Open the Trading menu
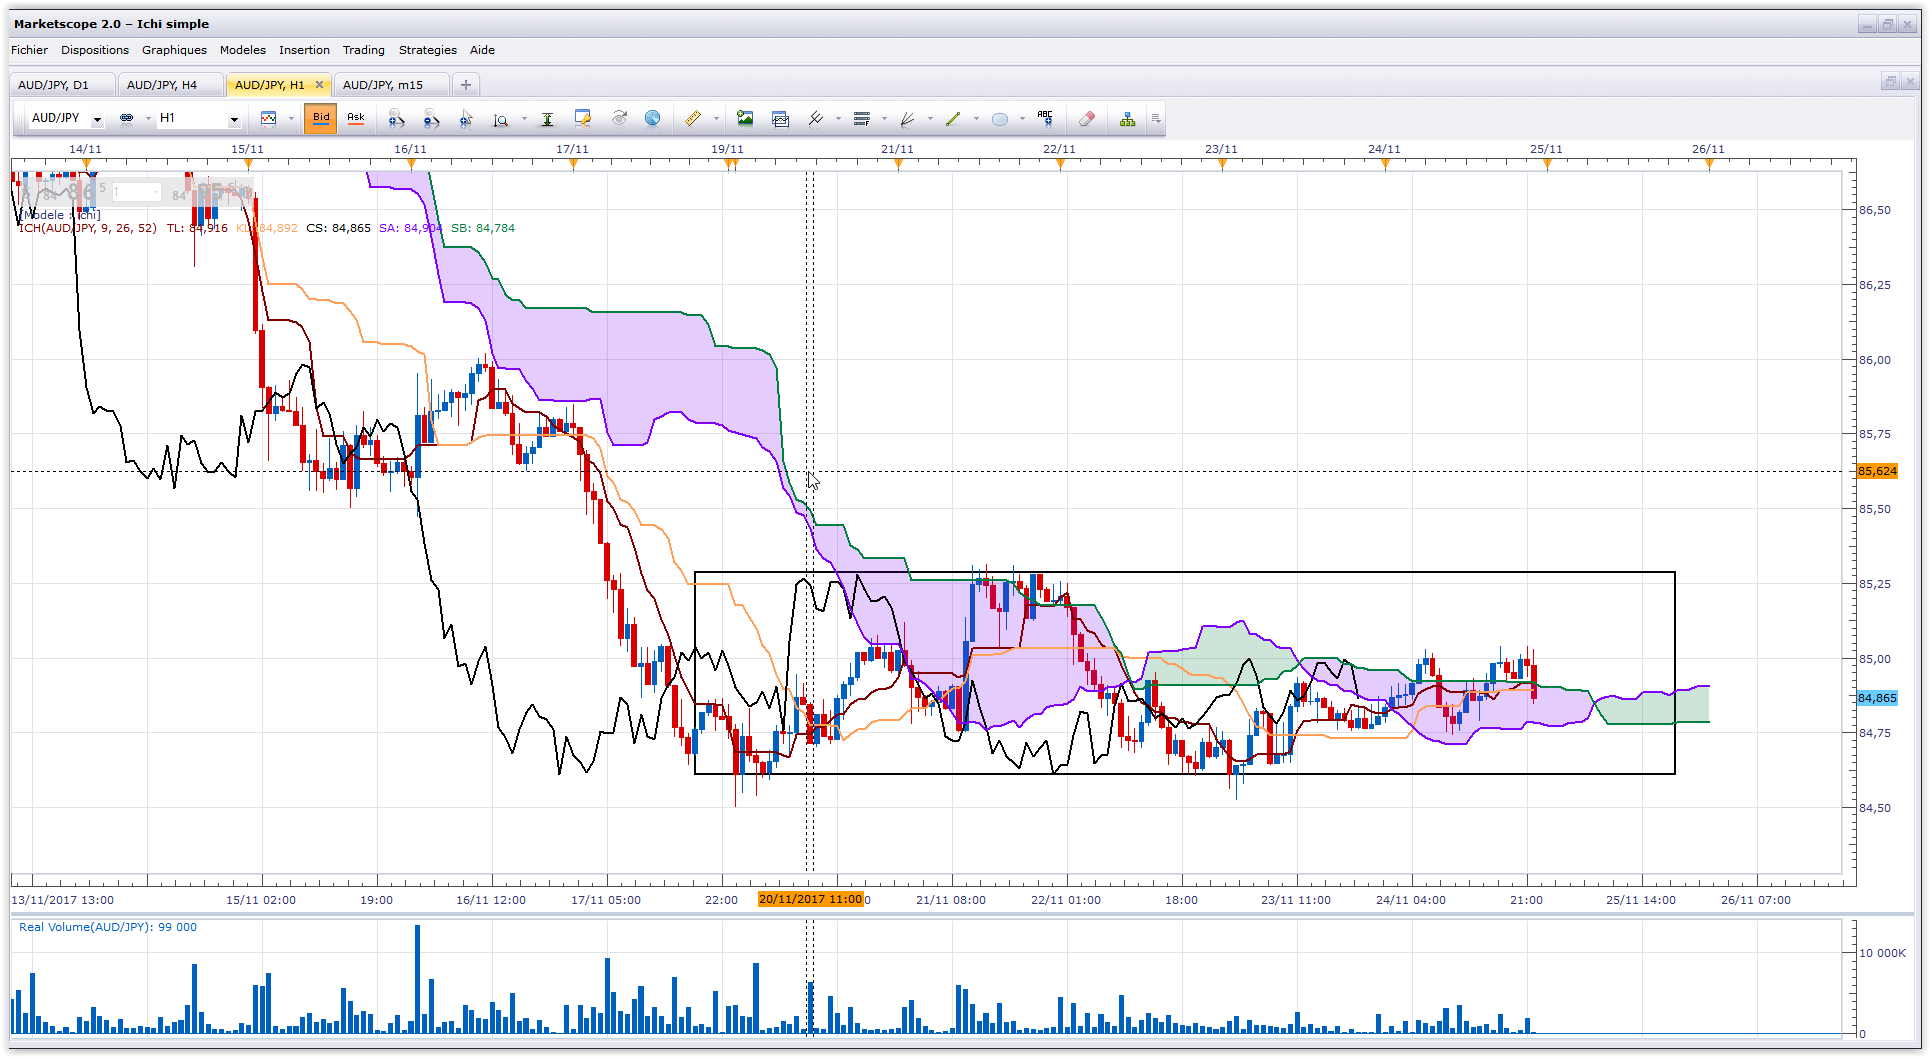Image resolution: width=1930 pixels, height=1057 pixels. (x=364, y=50)
